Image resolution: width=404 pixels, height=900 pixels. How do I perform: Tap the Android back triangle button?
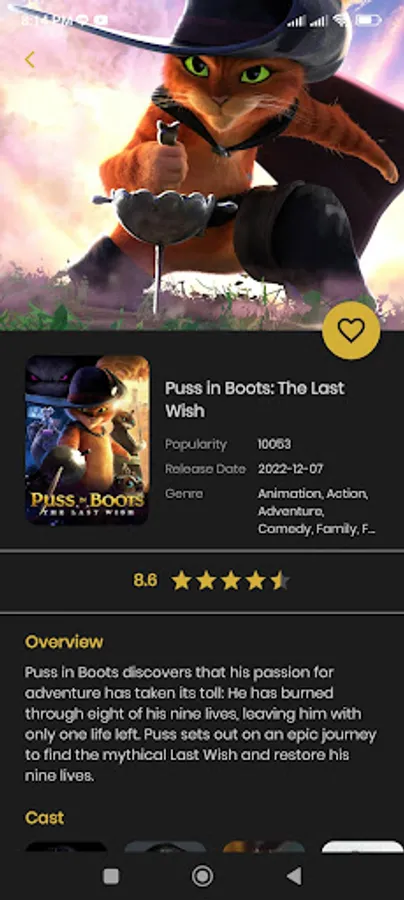point(294,875)
